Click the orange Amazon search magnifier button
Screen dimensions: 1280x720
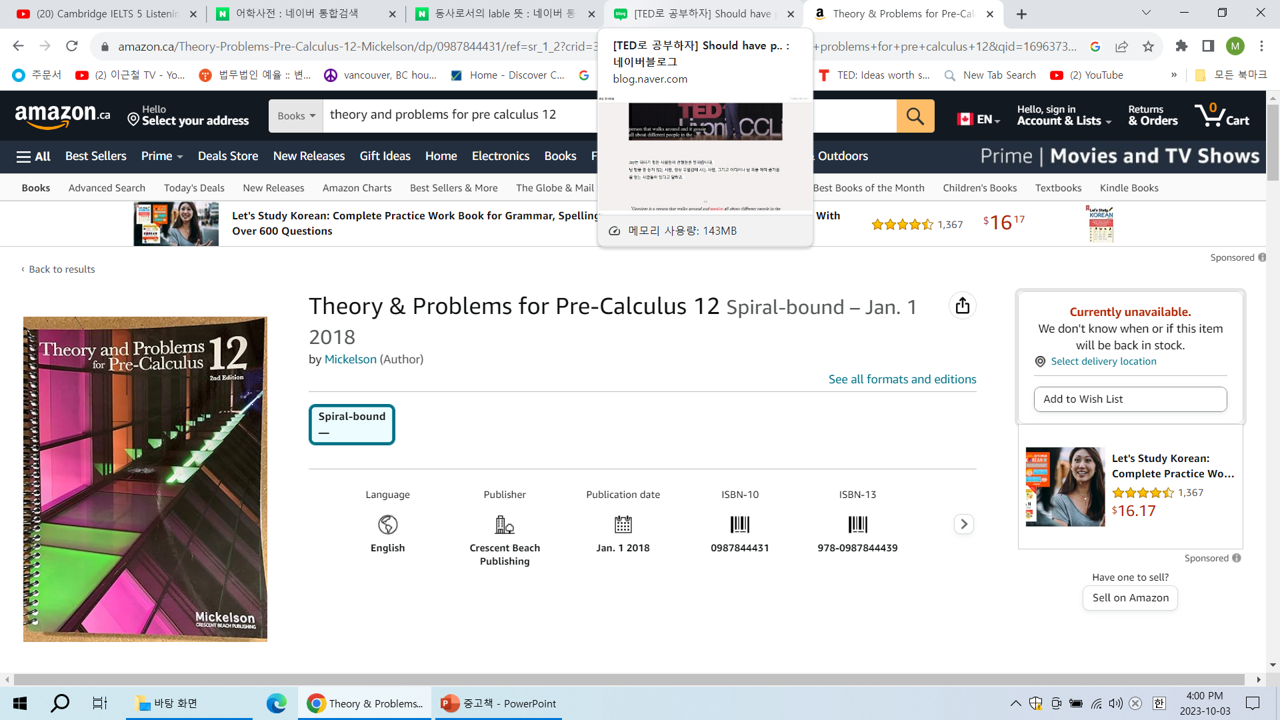915,116
